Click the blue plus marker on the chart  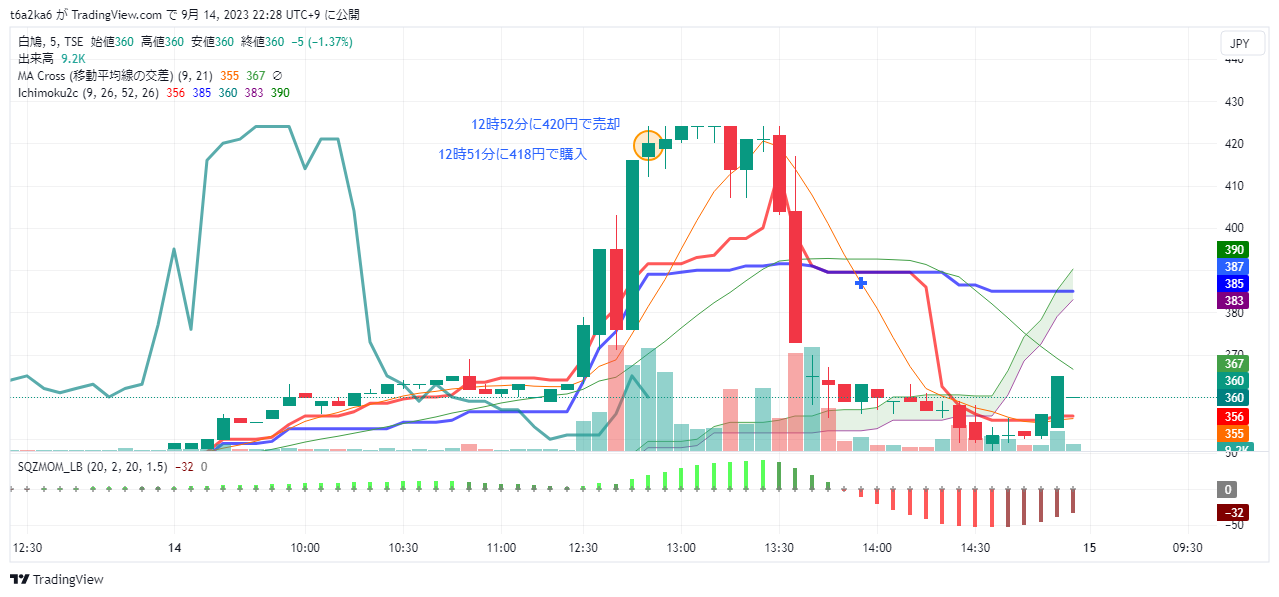pyautogui.click(x=860, y=283)
